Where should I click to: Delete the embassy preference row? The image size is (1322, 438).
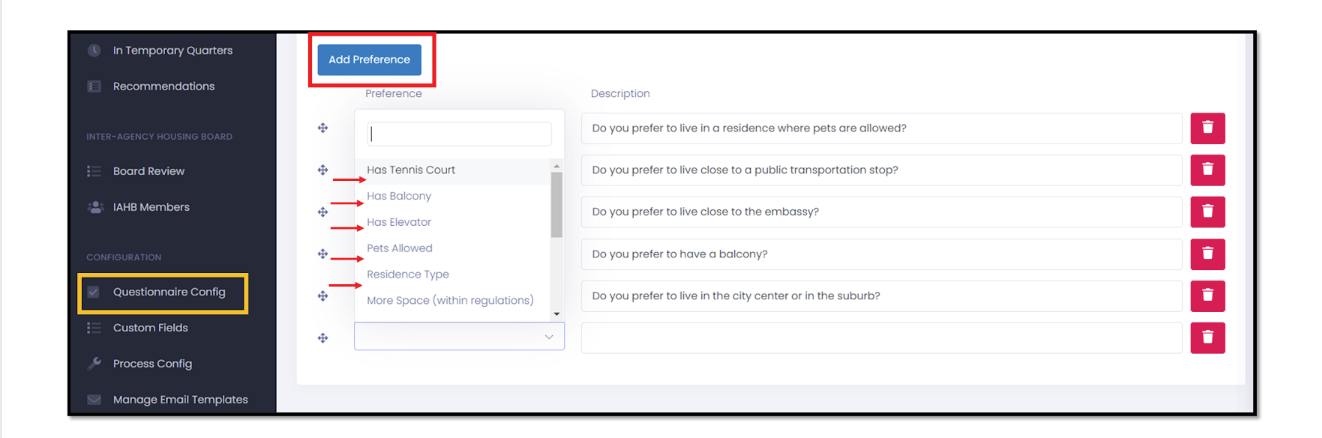[x=1207, y=212]
